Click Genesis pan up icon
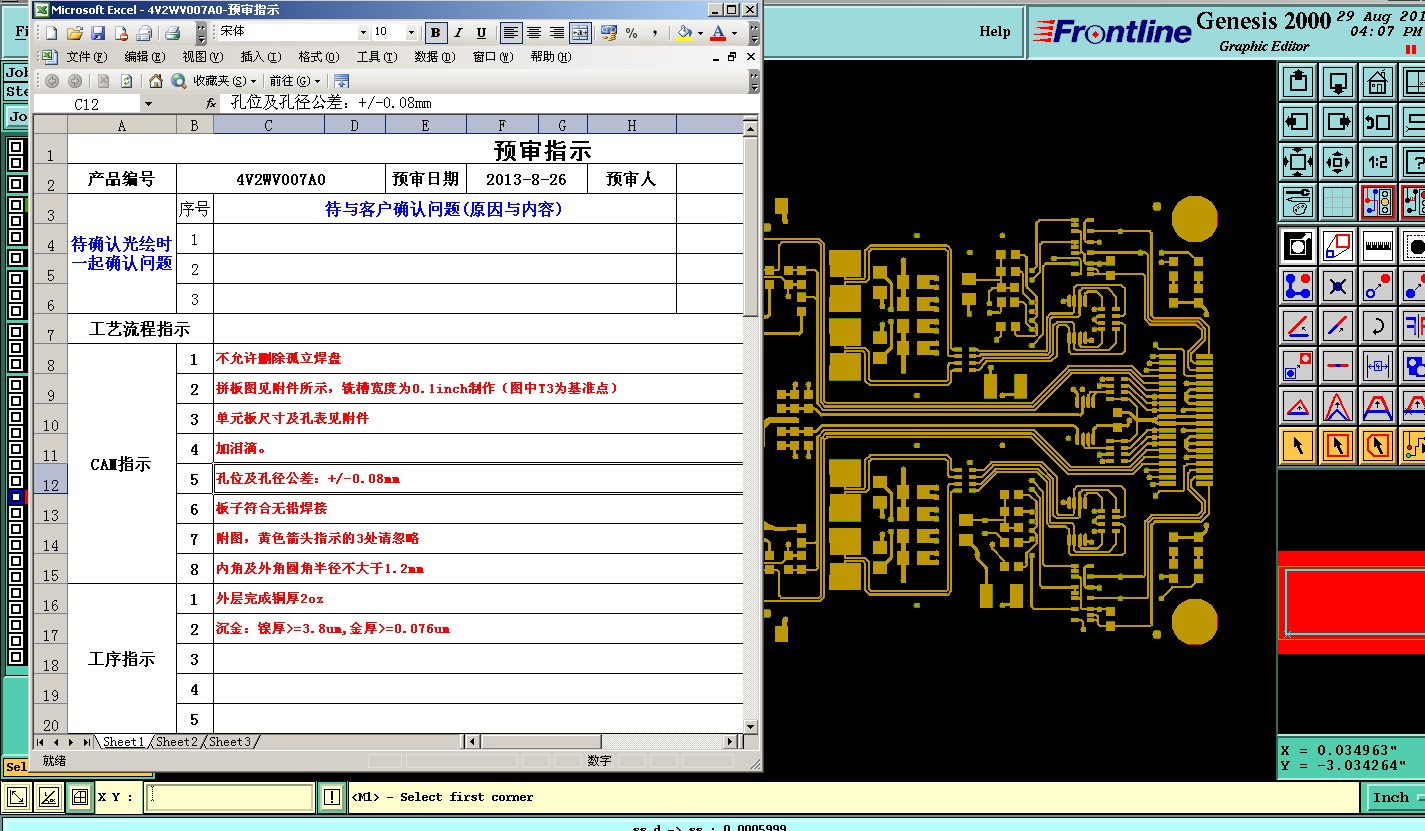Viewport: 1425px width, 831px height. 1298,81
